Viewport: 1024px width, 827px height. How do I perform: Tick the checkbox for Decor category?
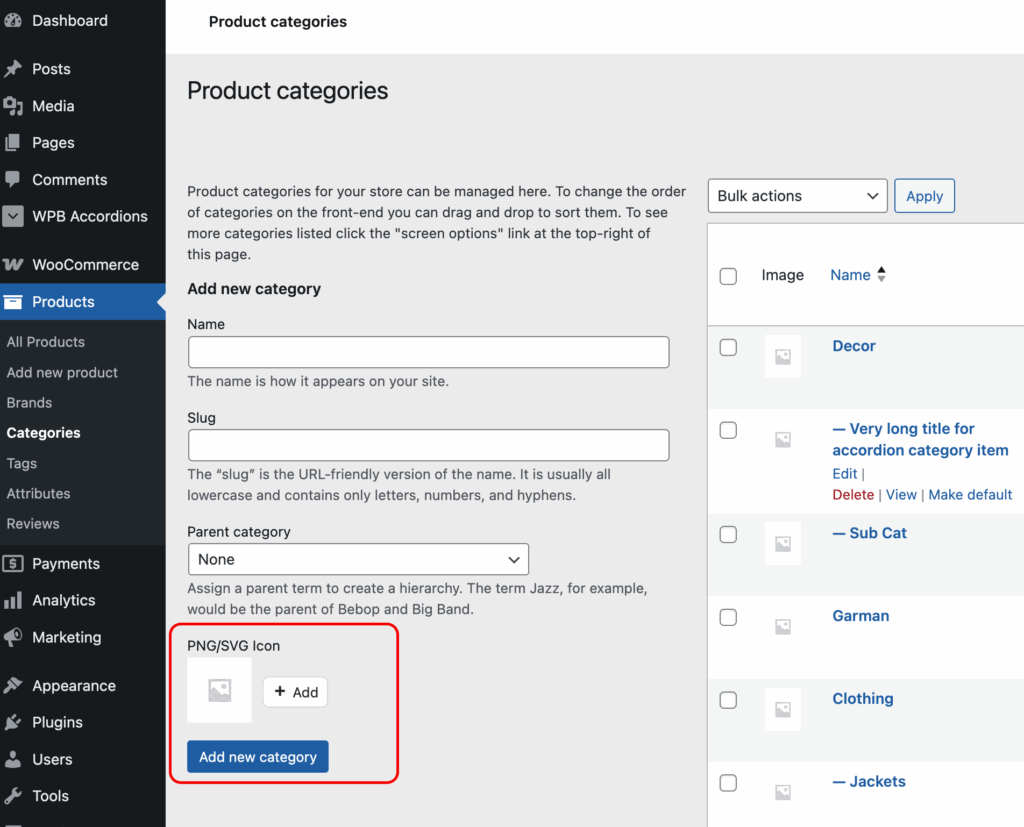click(728, 347)
